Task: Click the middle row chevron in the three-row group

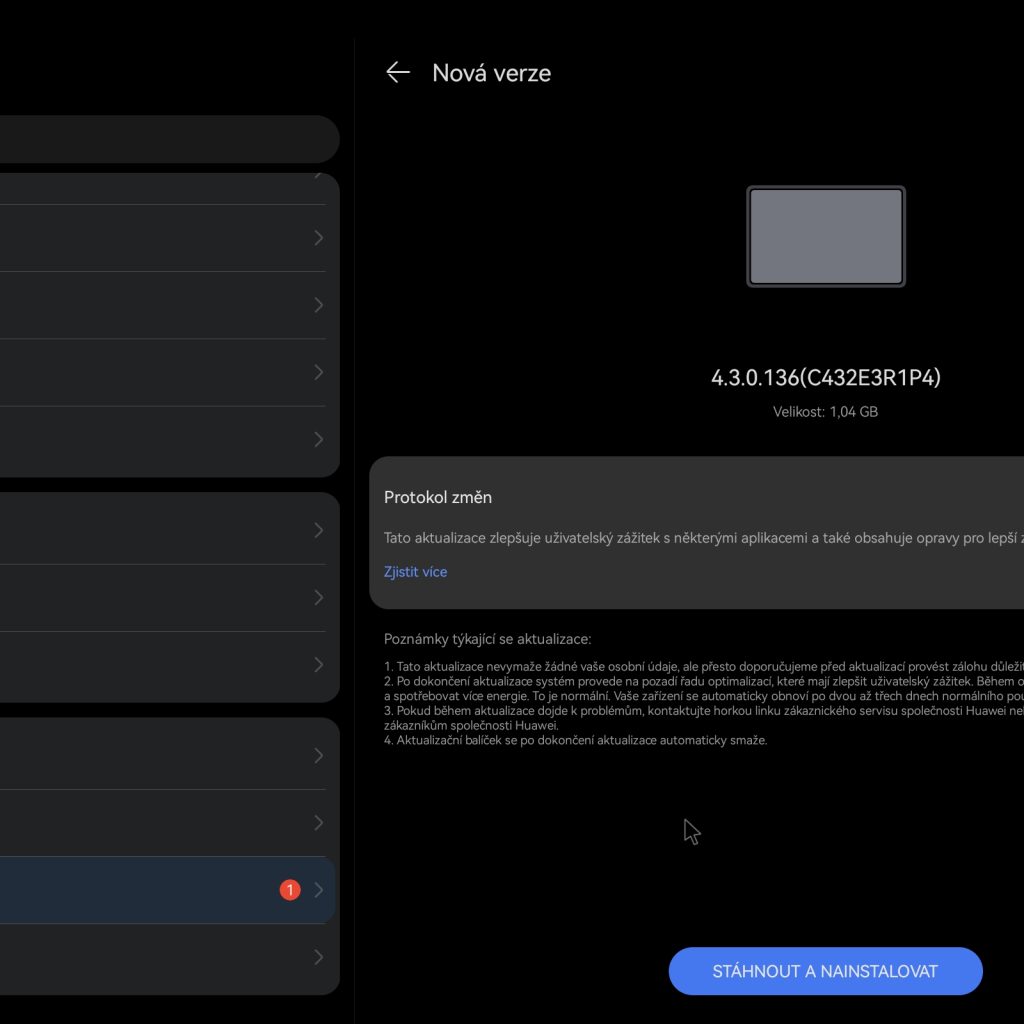Action: pos(319,597)
